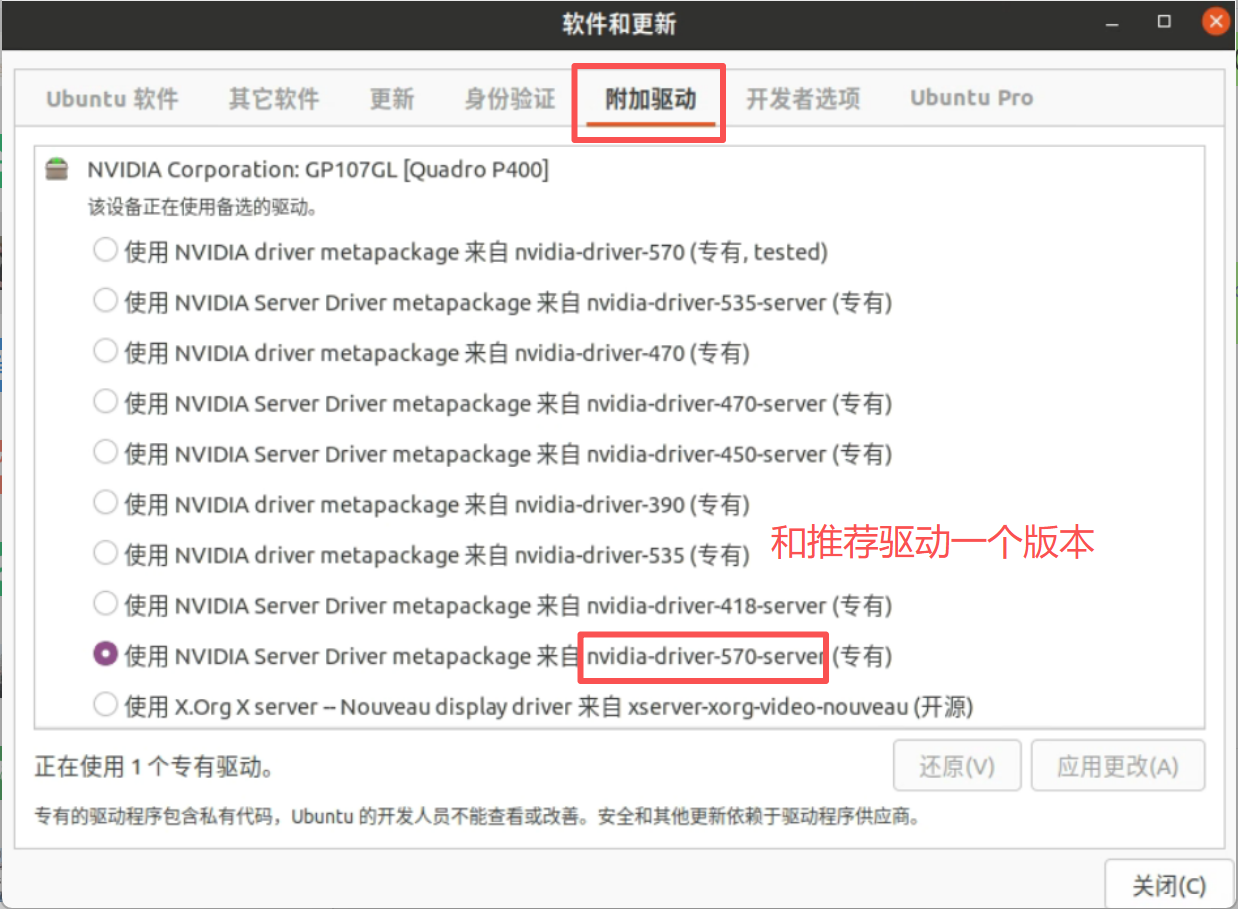Switch to open-source Nouveau driver option
Image resolution: width=1238 pixels, height=909 pixels.
105,705
